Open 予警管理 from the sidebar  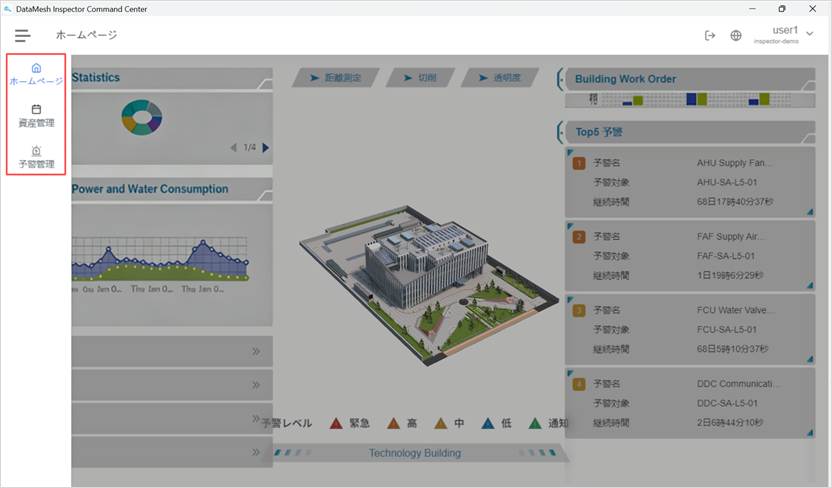[36, 157]
